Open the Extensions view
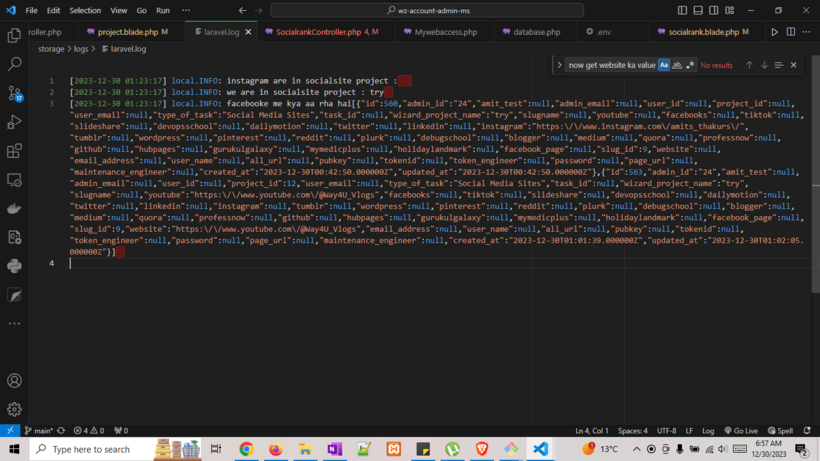 (14, 151)
